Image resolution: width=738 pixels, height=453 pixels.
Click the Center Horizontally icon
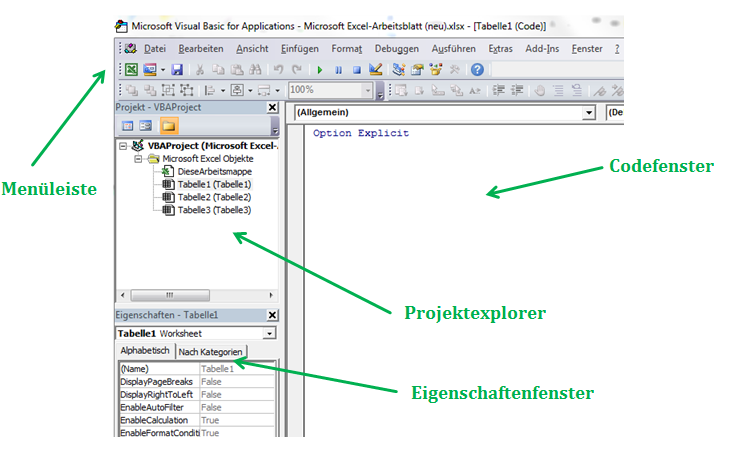(x=237, y=90)
